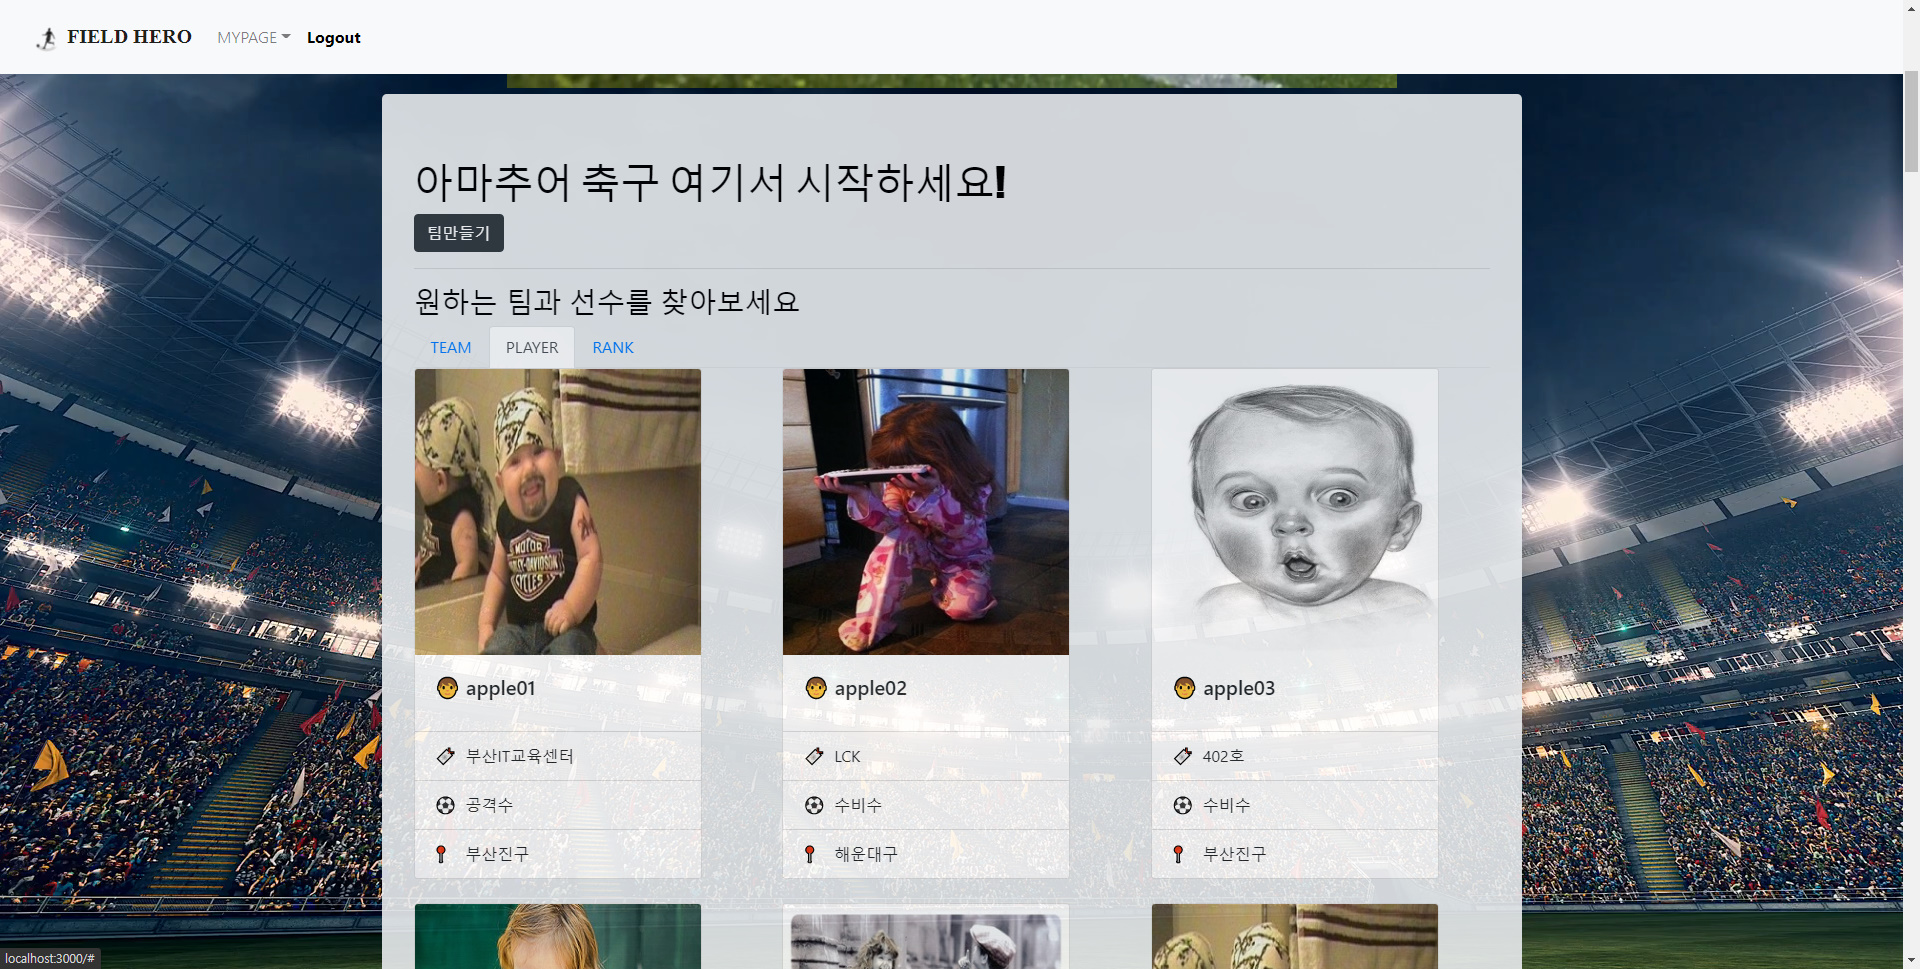
Task: Open apple03's sketch portrait photo
Action: 1294,511
